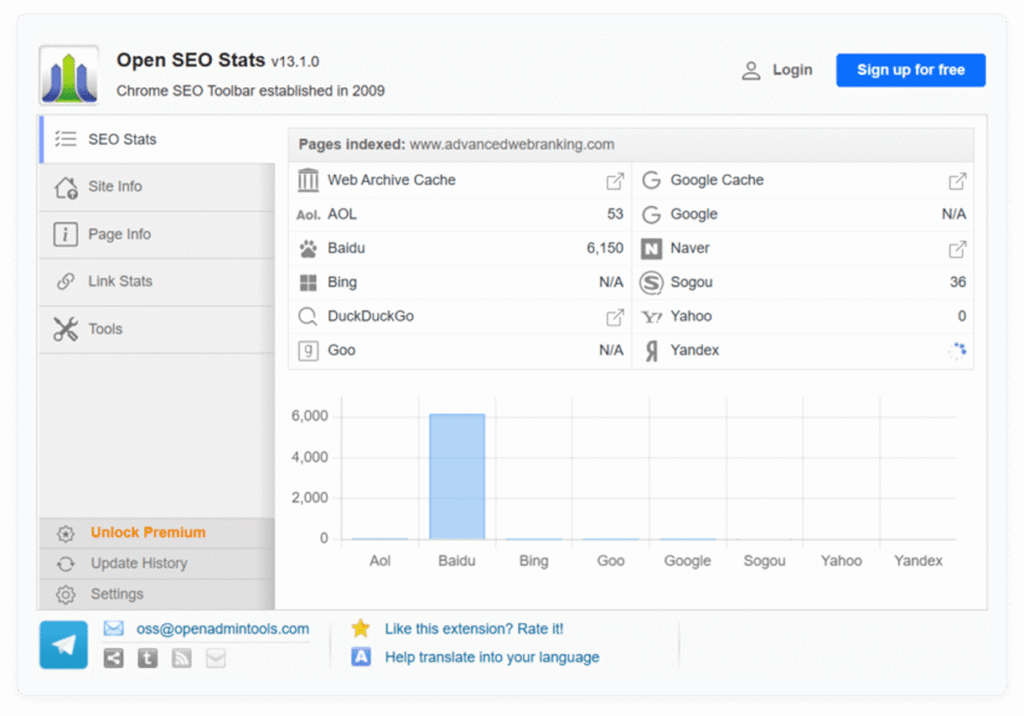Click the Open SEO Stats logo icon
The image size is (1024, 716).
pos(69,76)
